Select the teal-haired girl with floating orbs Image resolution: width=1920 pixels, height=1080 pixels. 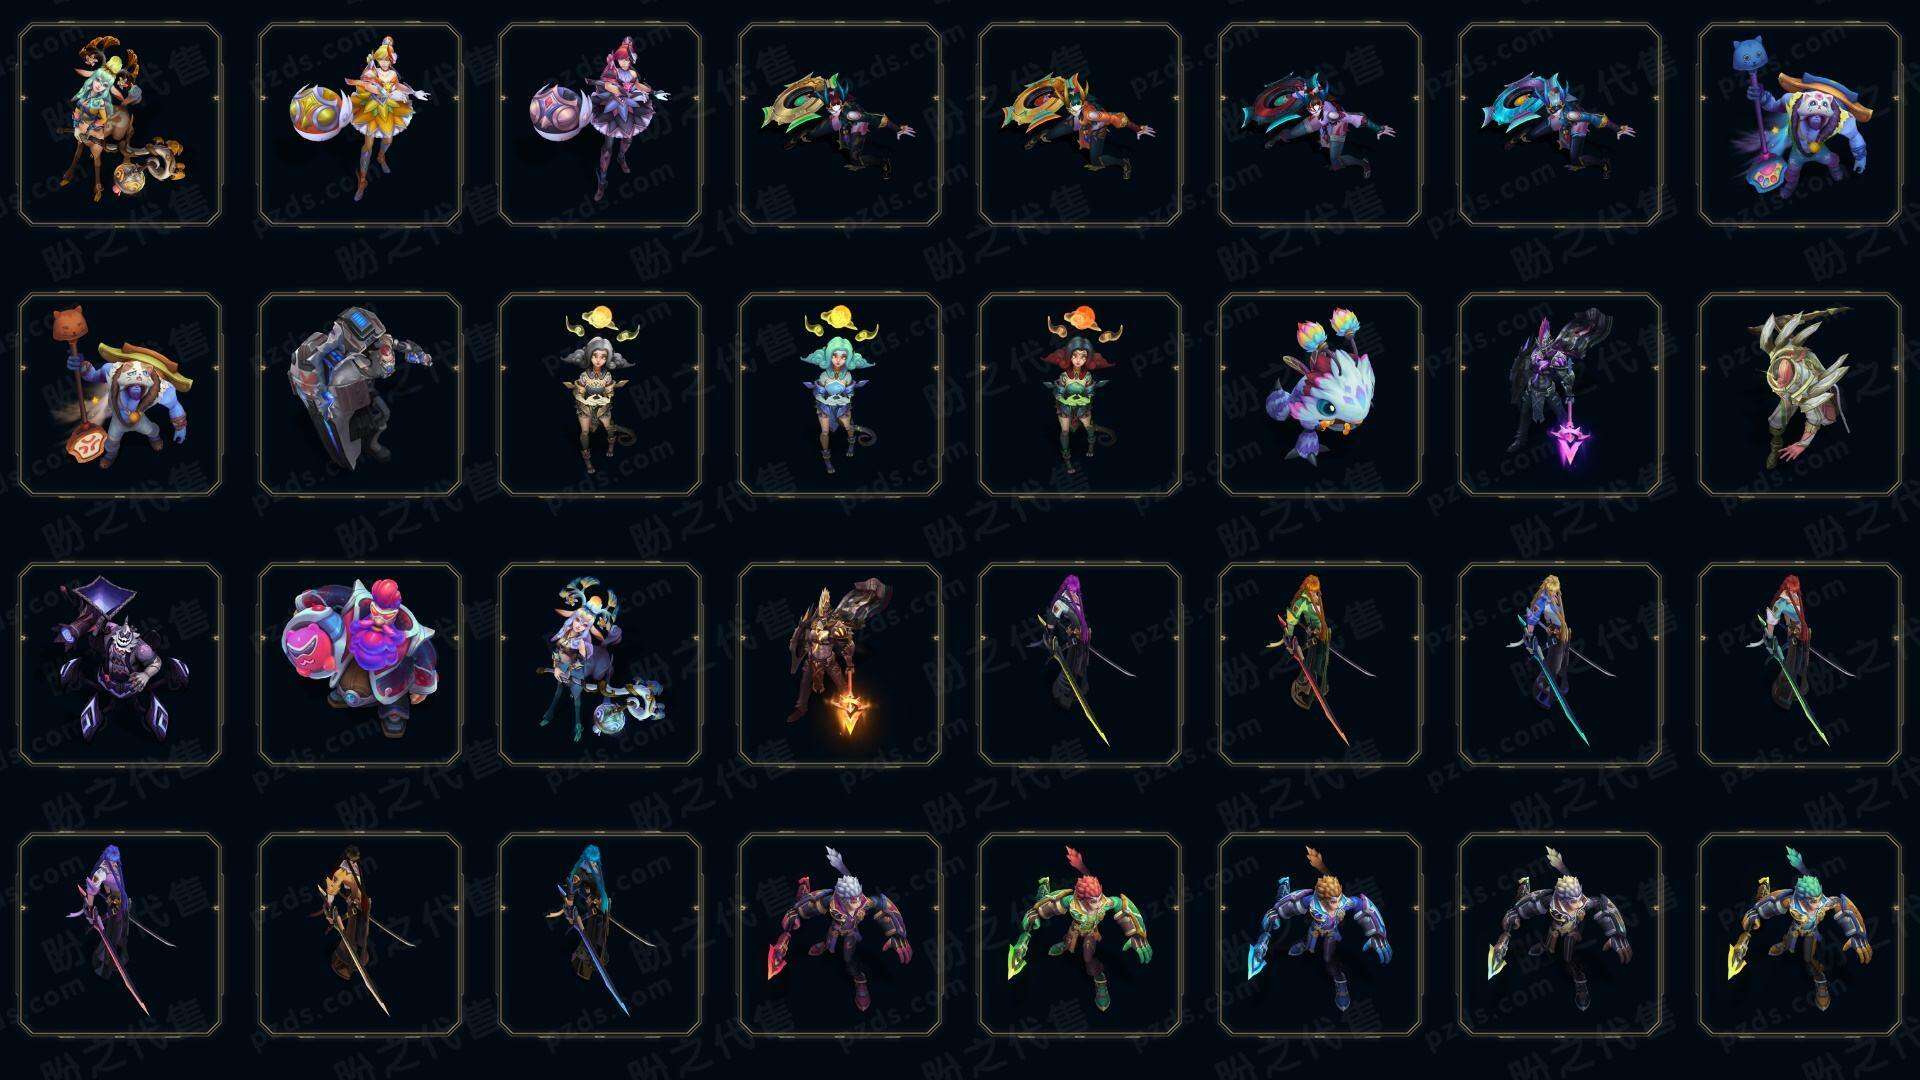click(x=840, y=394)
